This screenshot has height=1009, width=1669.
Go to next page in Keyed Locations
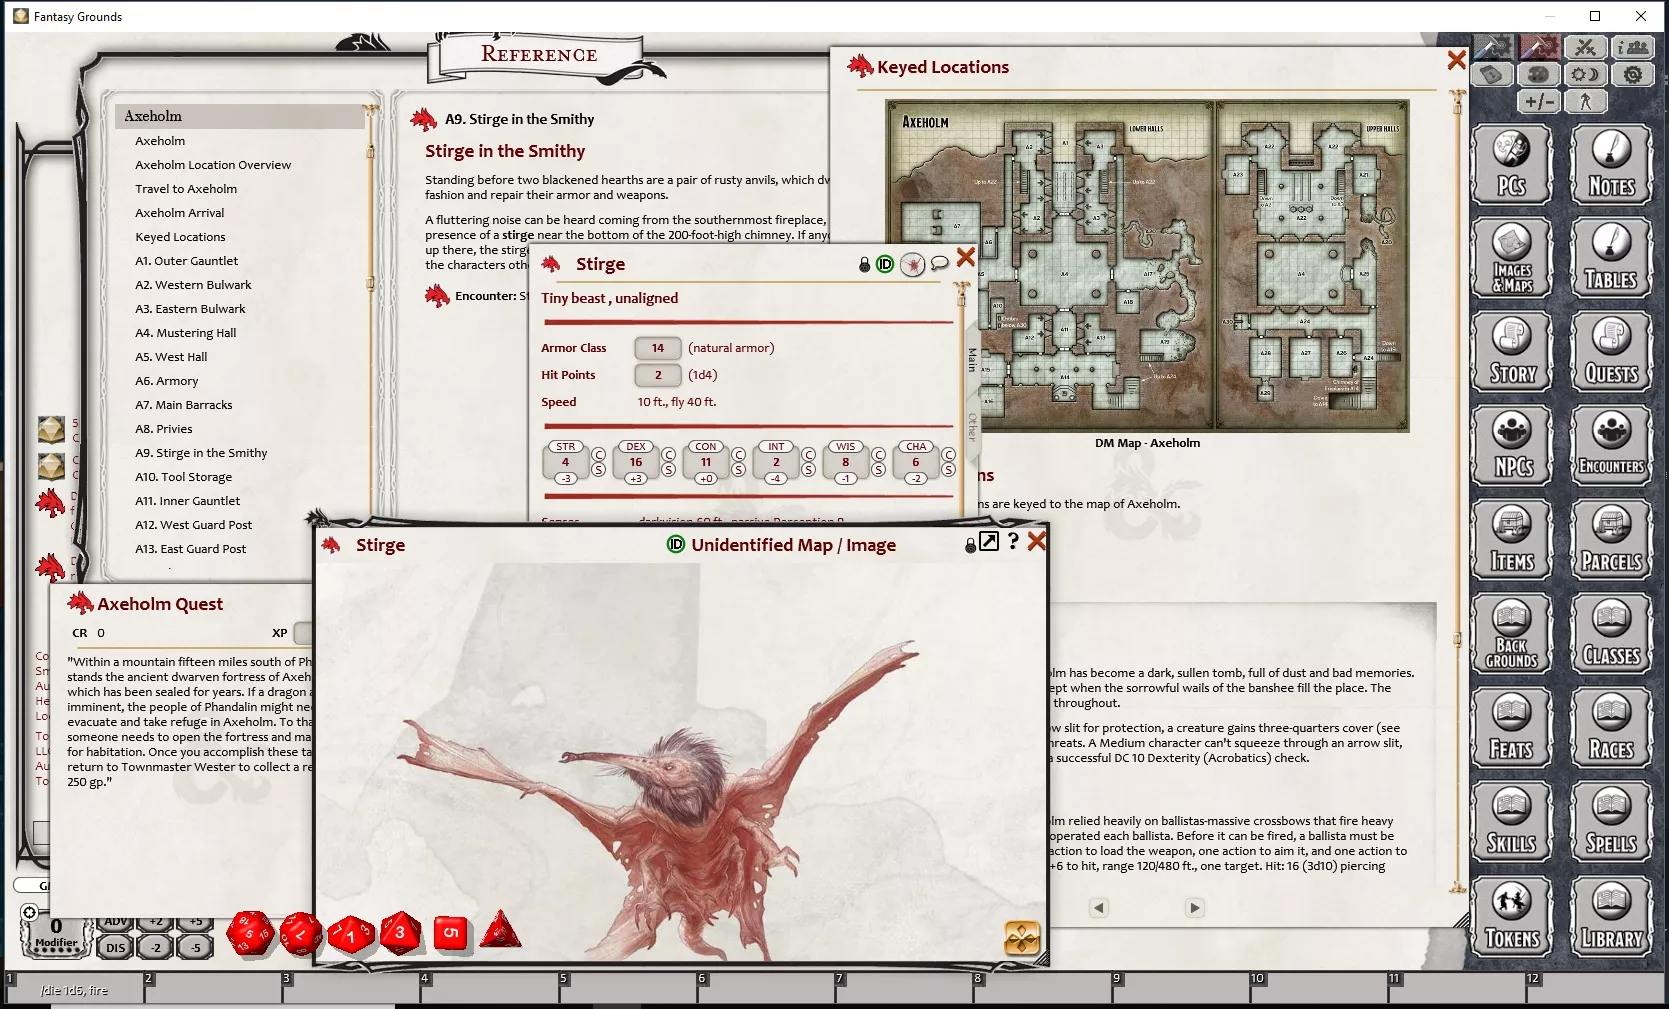click(1195, 908)
